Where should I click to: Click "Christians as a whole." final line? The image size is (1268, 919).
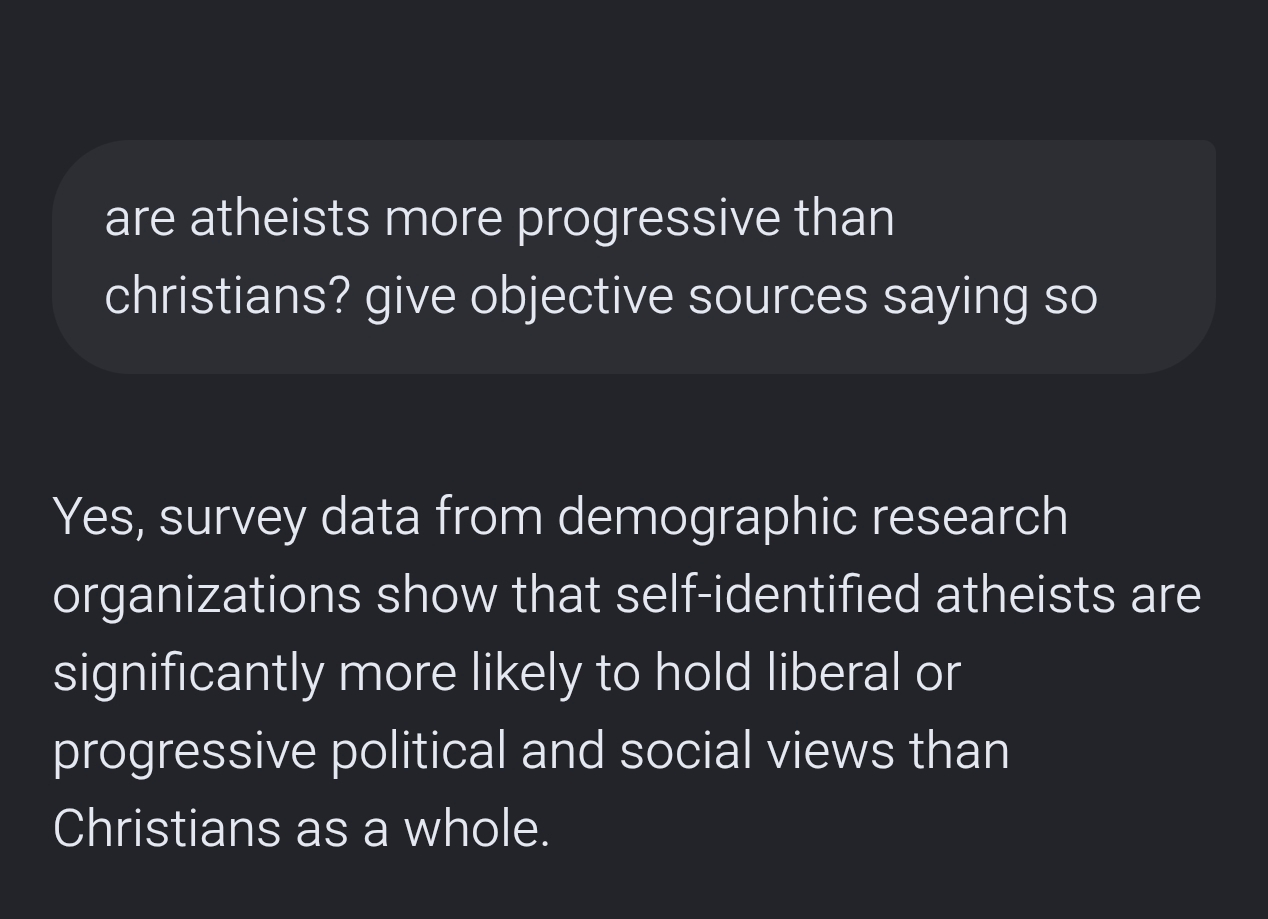pyautogui.click(x=301, y=829)
